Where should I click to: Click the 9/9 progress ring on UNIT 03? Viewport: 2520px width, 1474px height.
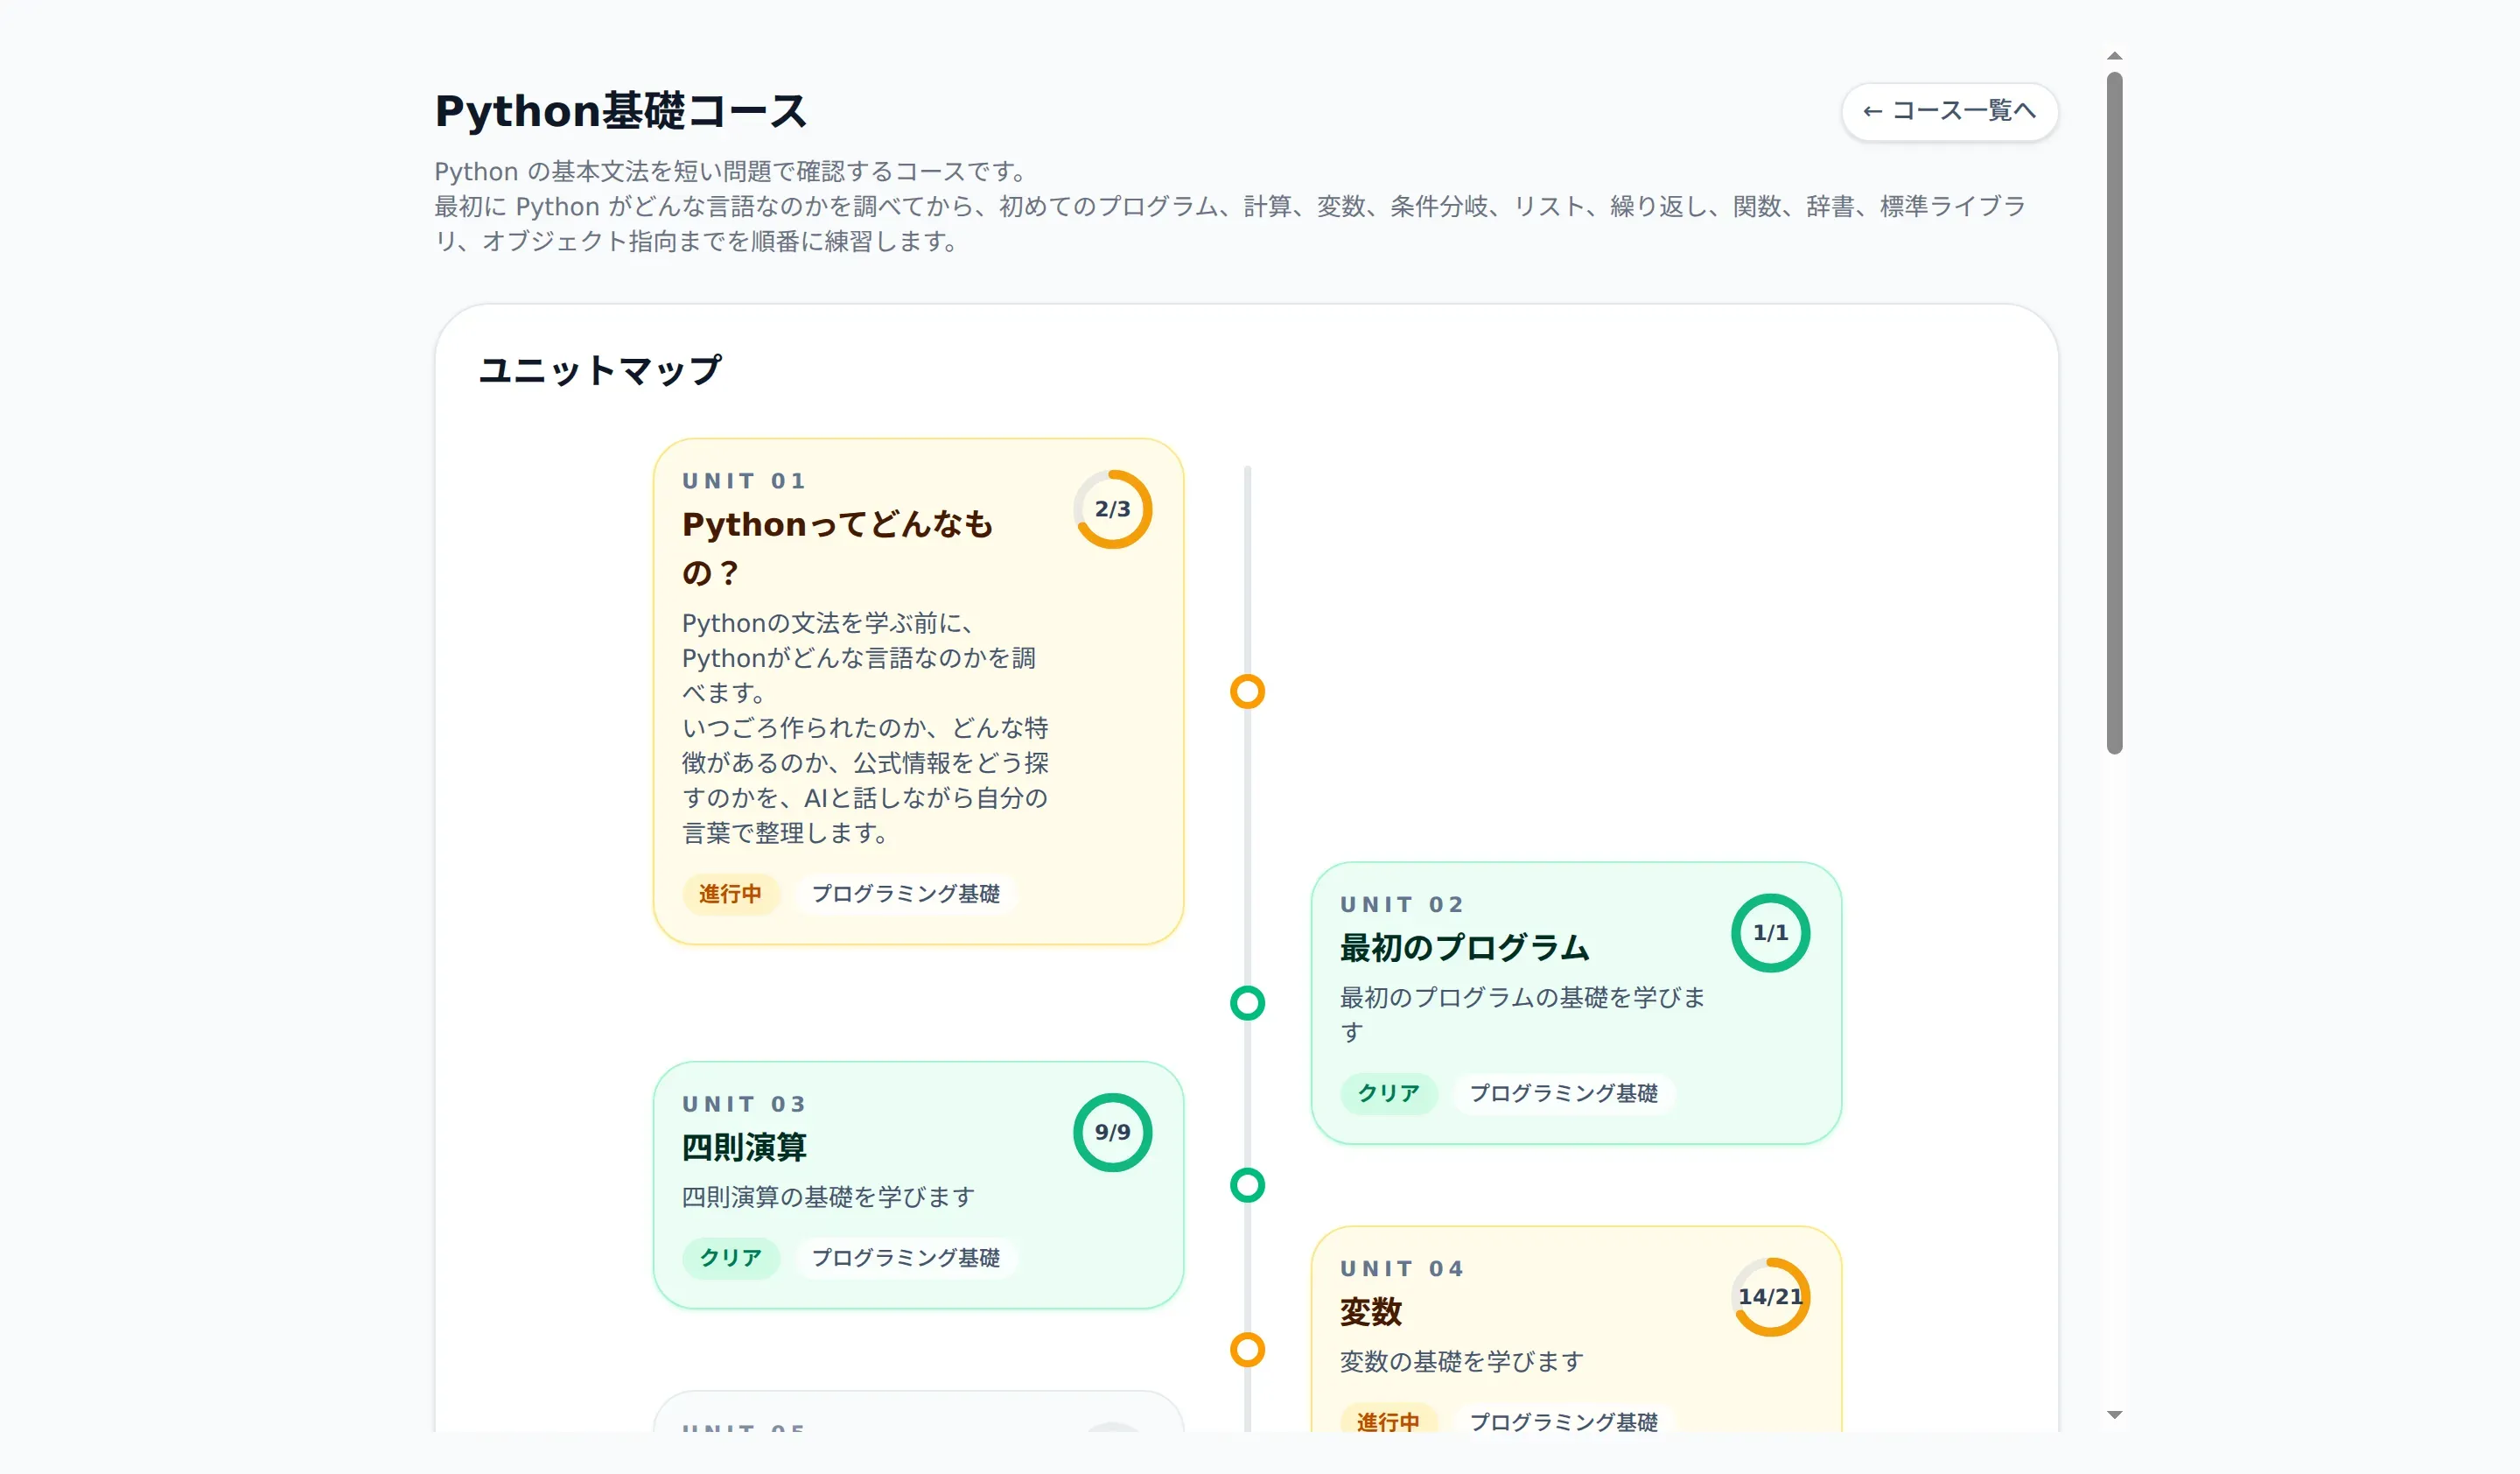[1112, 1132]
